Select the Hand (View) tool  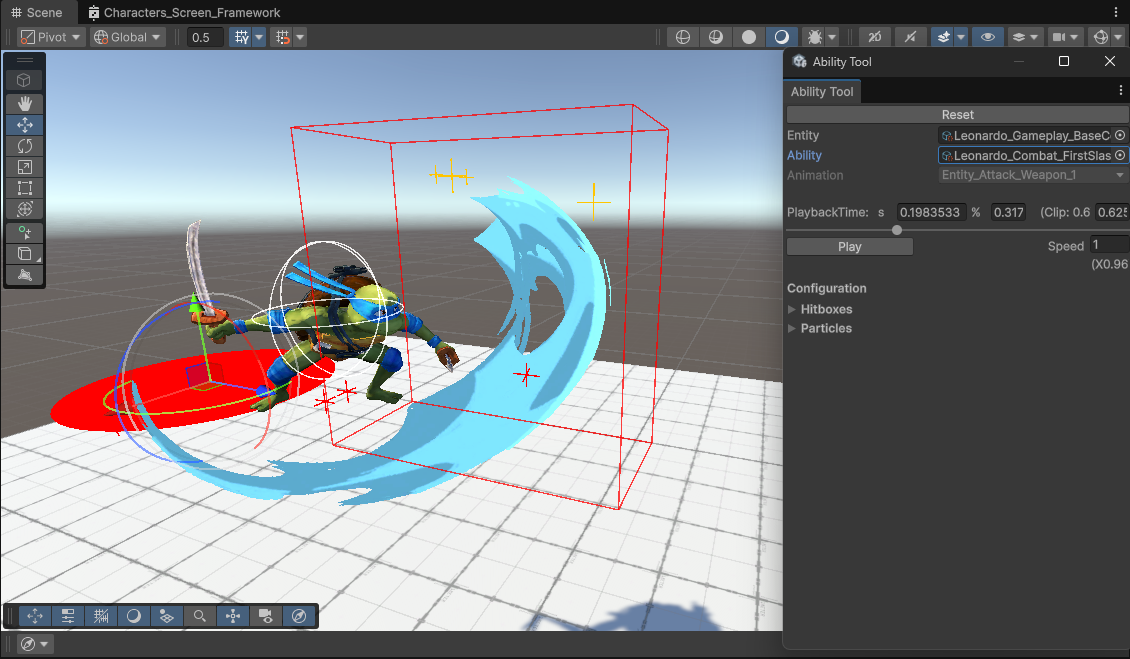point(24,103)
